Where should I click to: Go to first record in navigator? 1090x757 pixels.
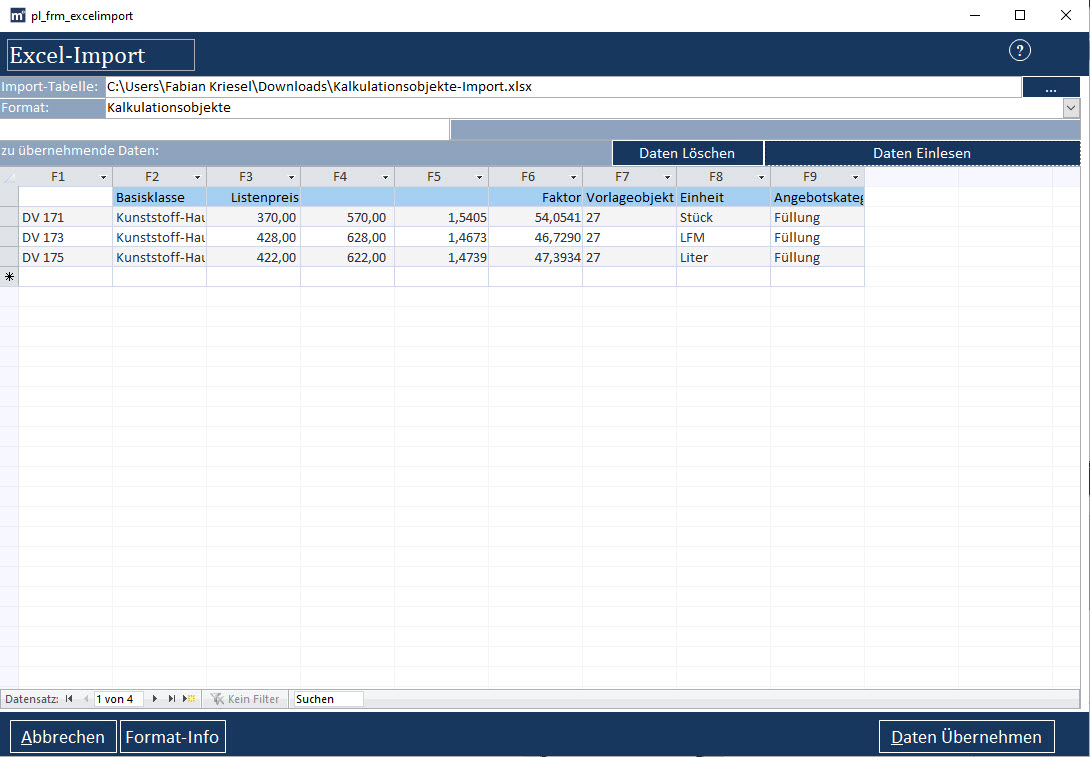[69, 699]
